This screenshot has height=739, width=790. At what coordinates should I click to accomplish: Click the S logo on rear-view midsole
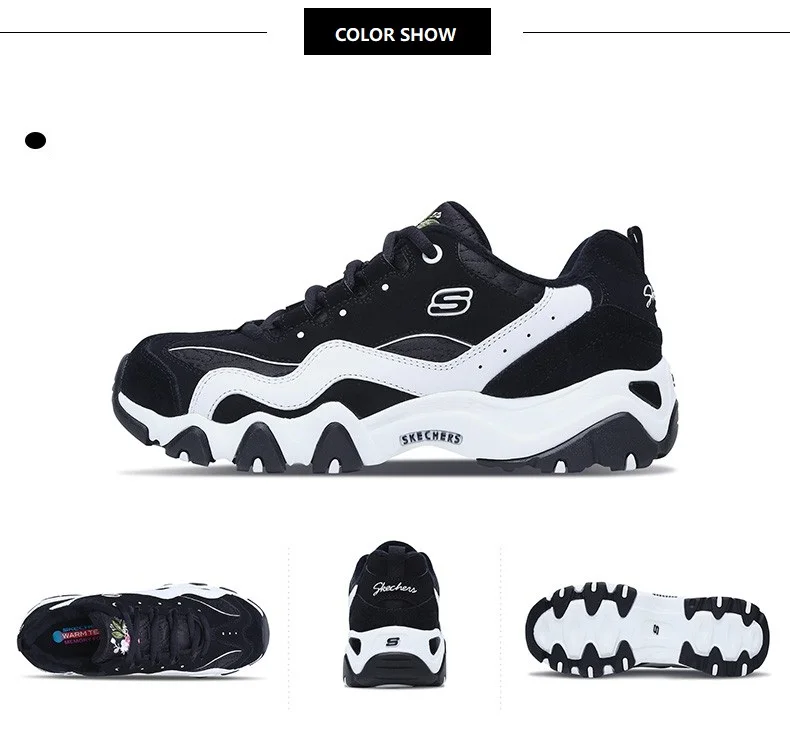click(392, 642)
